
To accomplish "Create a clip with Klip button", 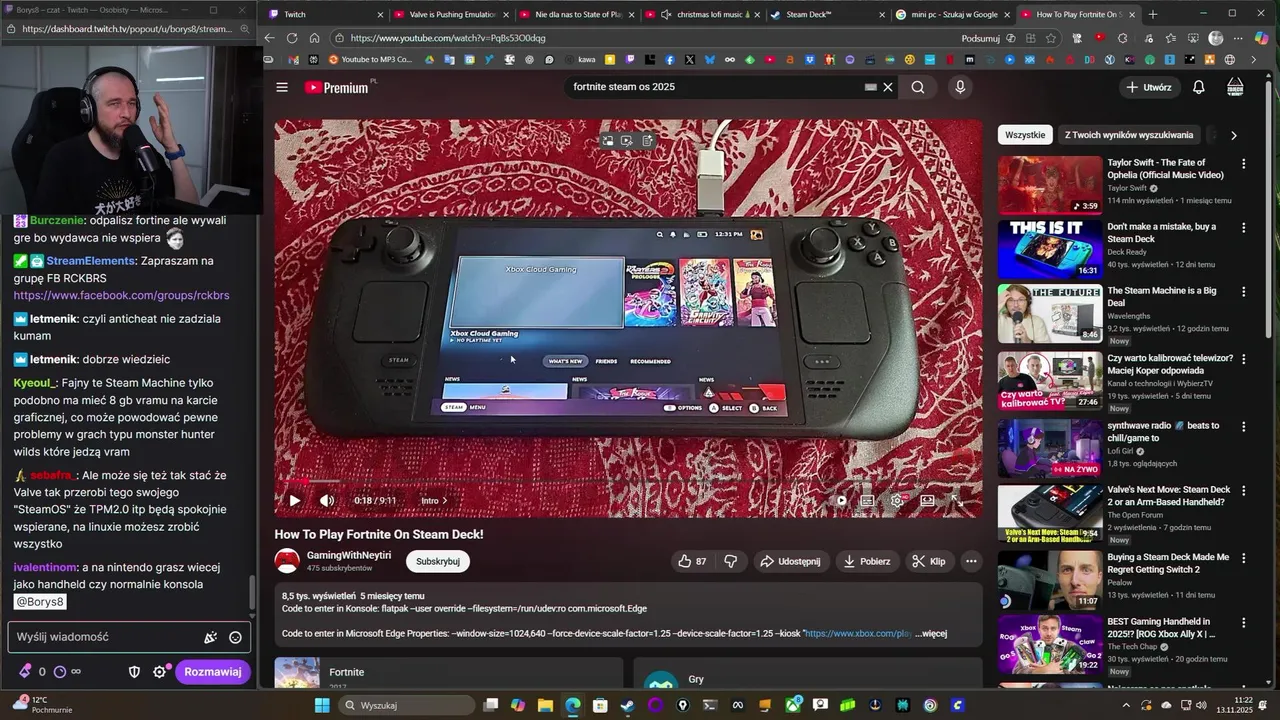I will click(x=928, y=561).
